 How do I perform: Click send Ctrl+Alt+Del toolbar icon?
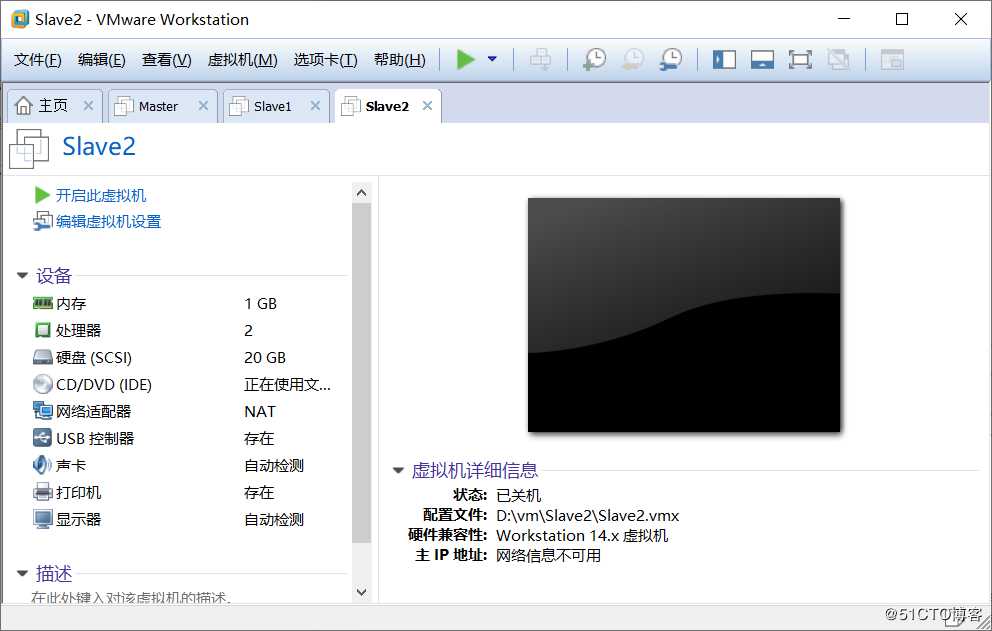click(x=540, y=59)
